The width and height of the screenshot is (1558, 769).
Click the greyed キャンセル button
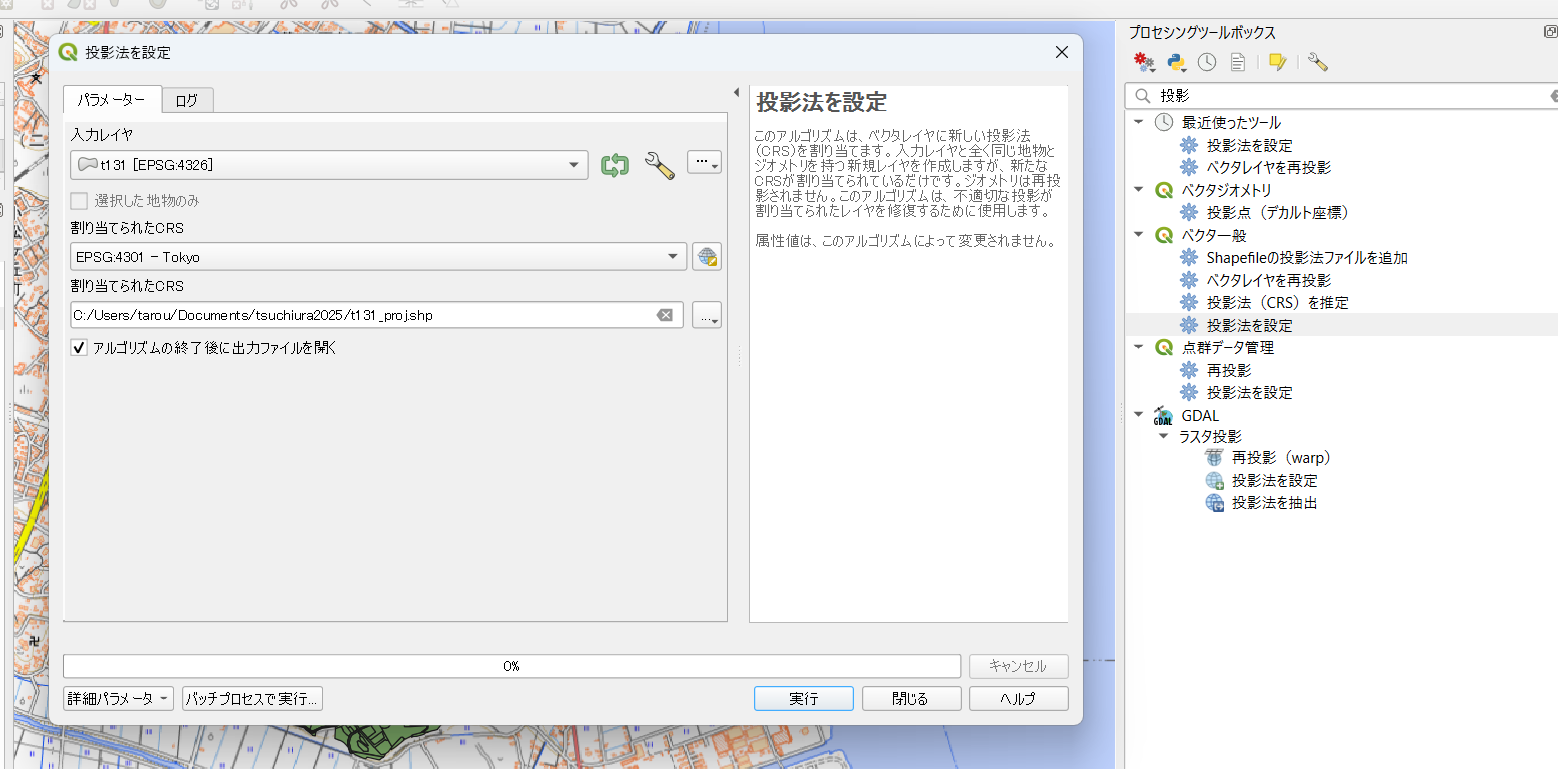pos(1018,666)
